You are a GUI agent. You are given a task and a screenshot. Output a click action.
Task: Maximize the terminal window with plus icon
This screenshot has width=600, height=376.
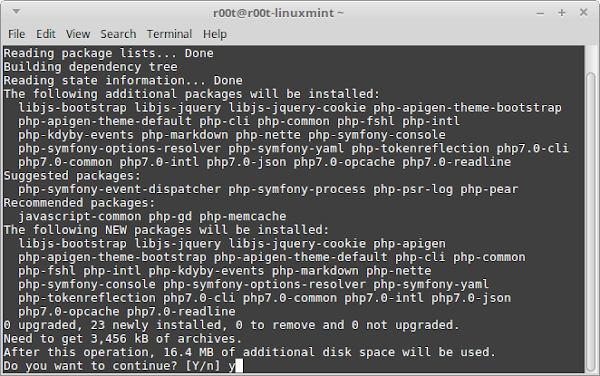[x=561, y=13]
